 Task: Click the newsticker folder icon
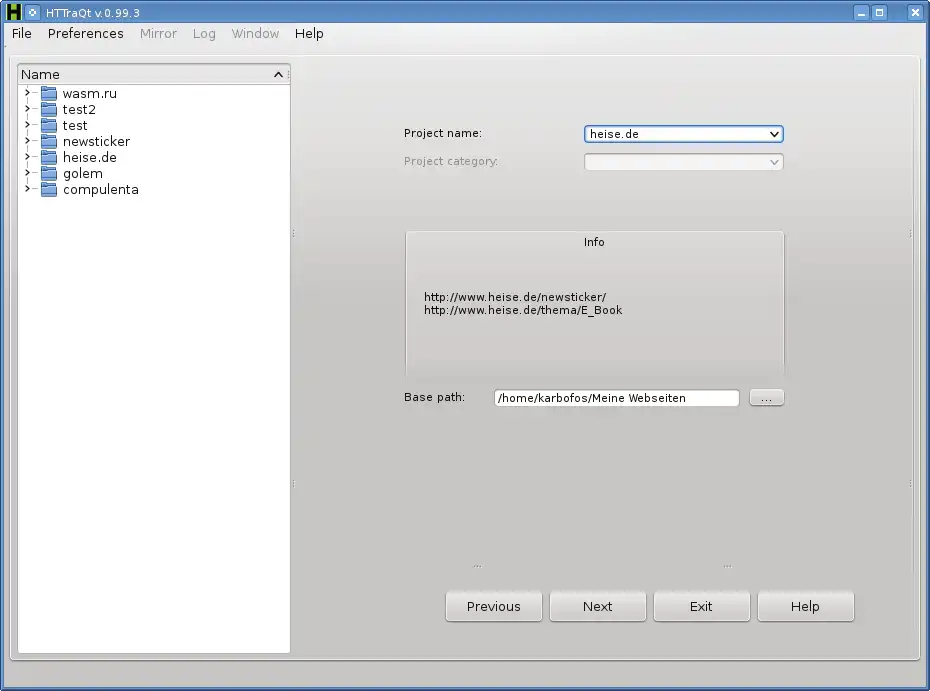(x=49, y=141)
